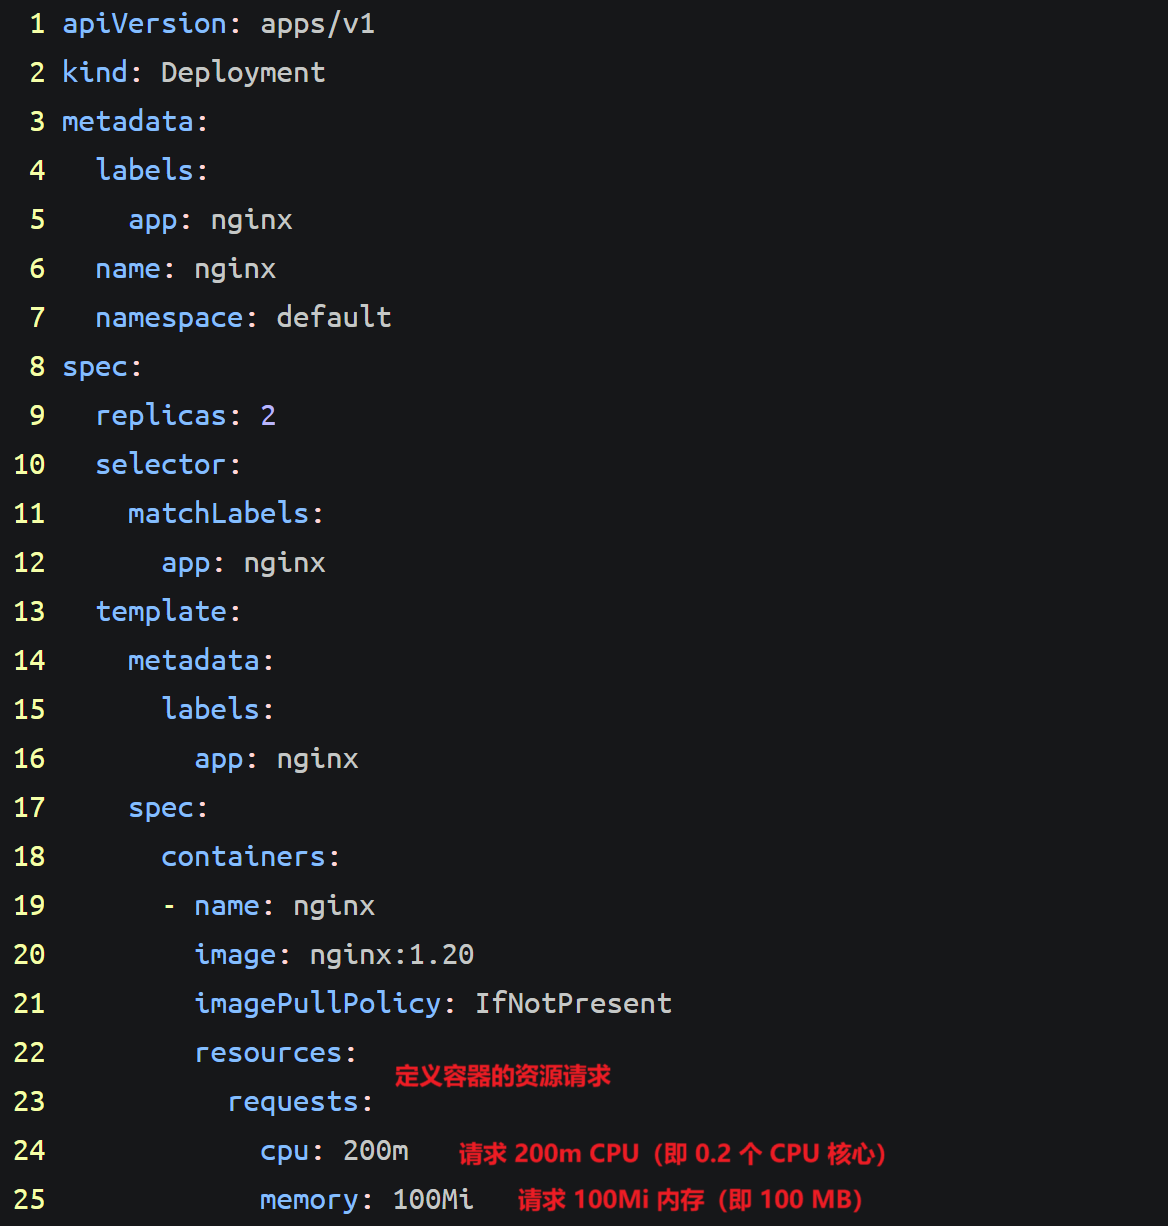Click the resources key on line 22
Viewport: 1168px width, 1226px height.
[268, 1053]
